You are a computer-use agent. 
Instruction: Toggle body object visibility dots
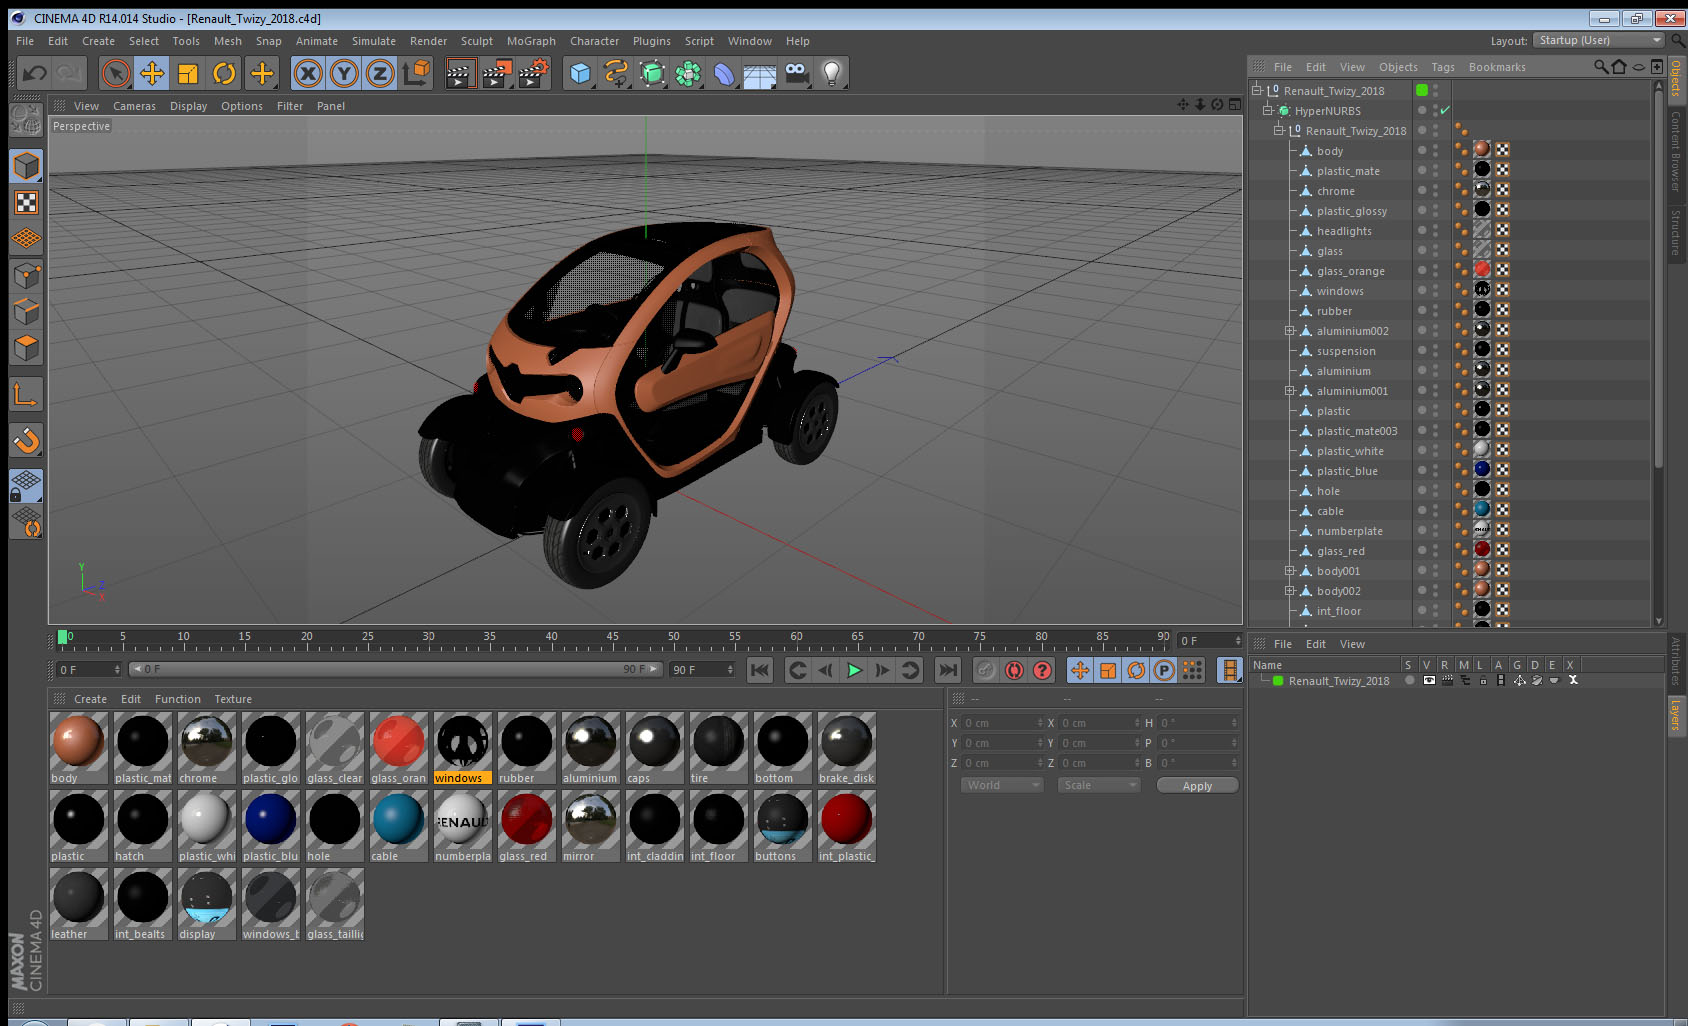(x=1435, y=150)
